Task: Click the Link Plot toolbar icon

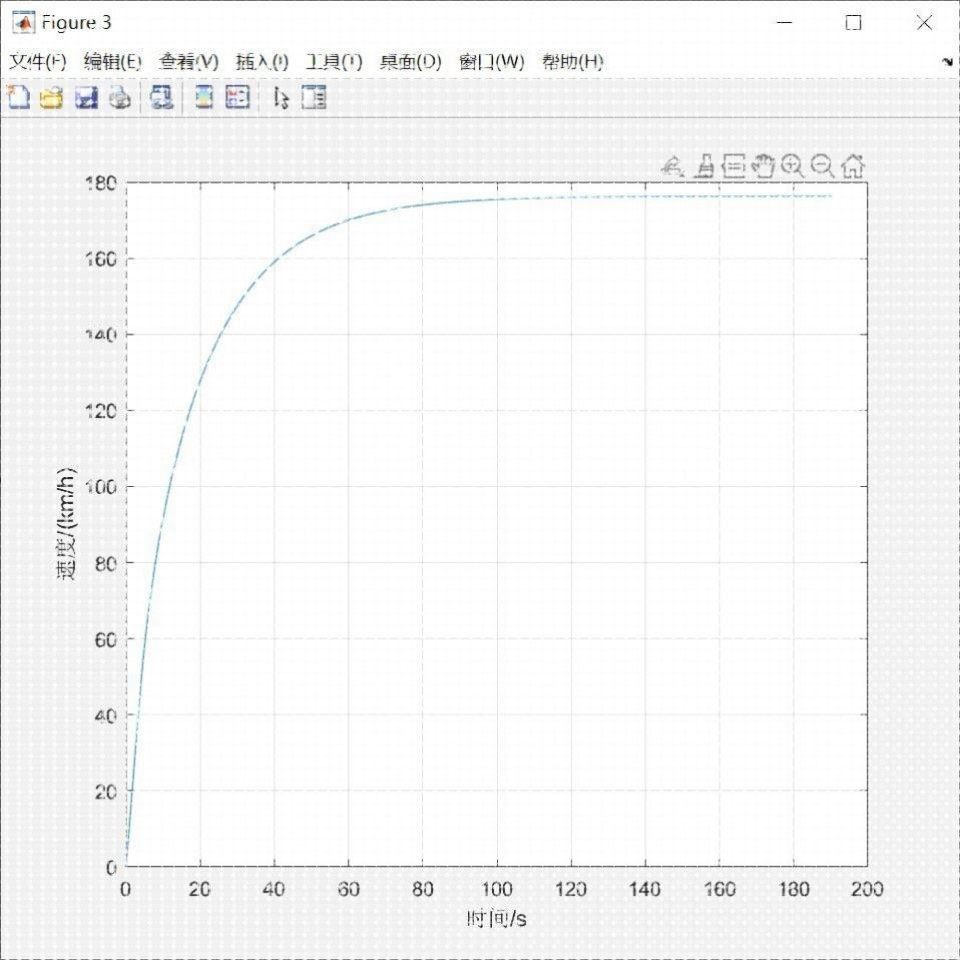Action: (x=161, y=97)
